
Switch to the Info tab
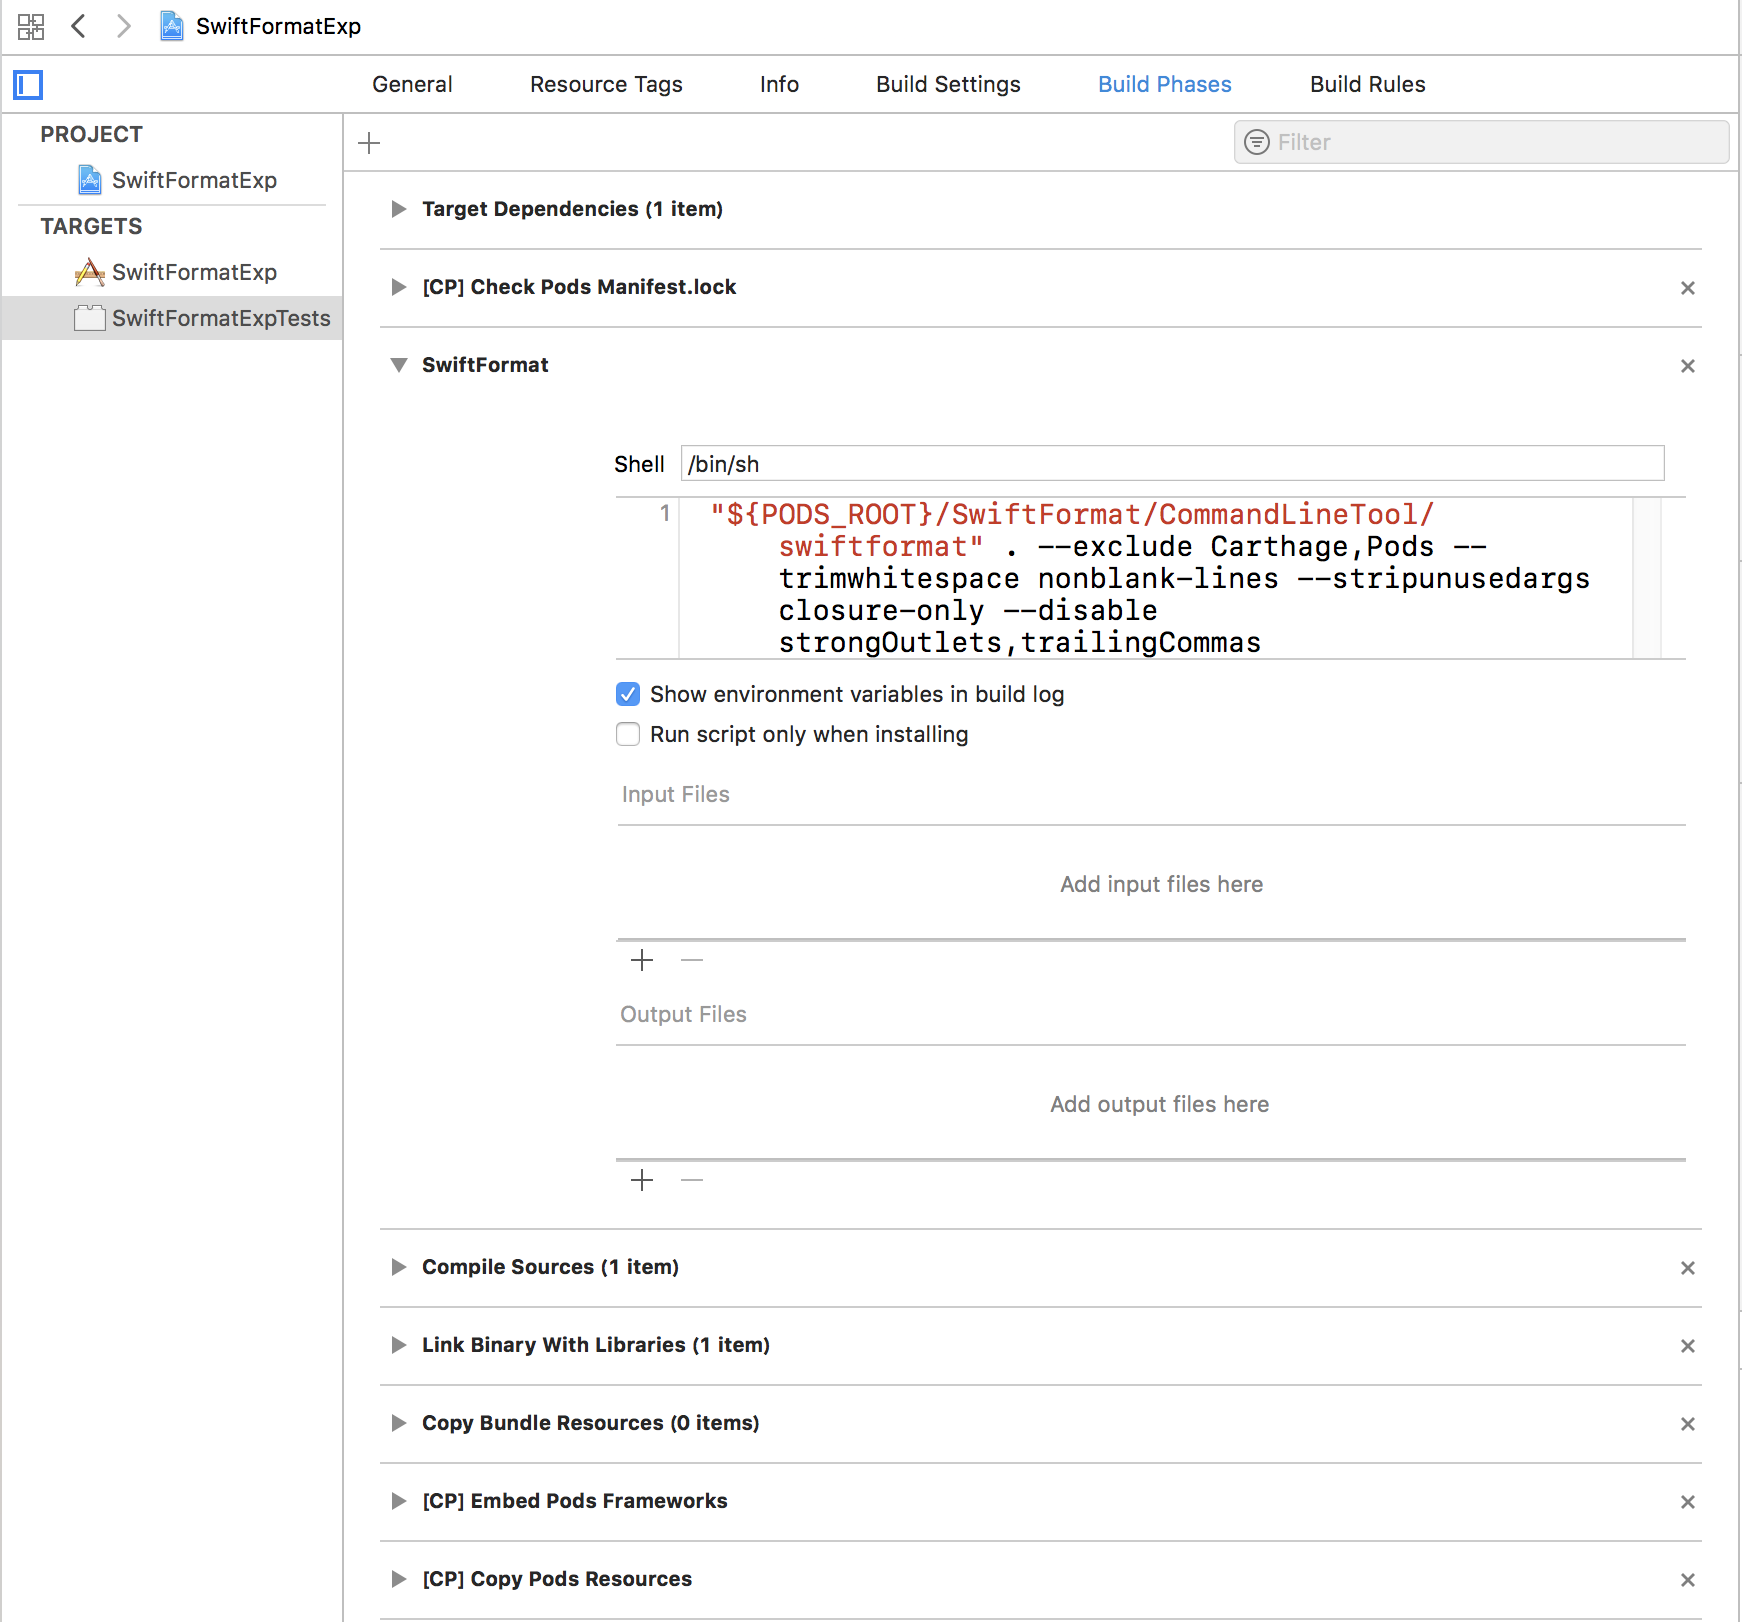pyautogui.click(x=779, y=85)
